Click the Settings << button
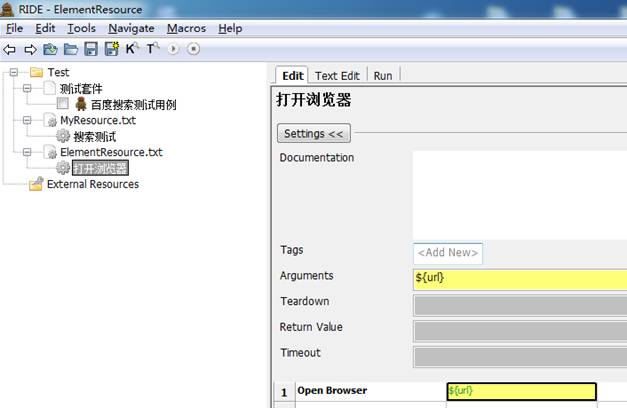627x408 pixels. pyautogui.click(x=312, y=133)
